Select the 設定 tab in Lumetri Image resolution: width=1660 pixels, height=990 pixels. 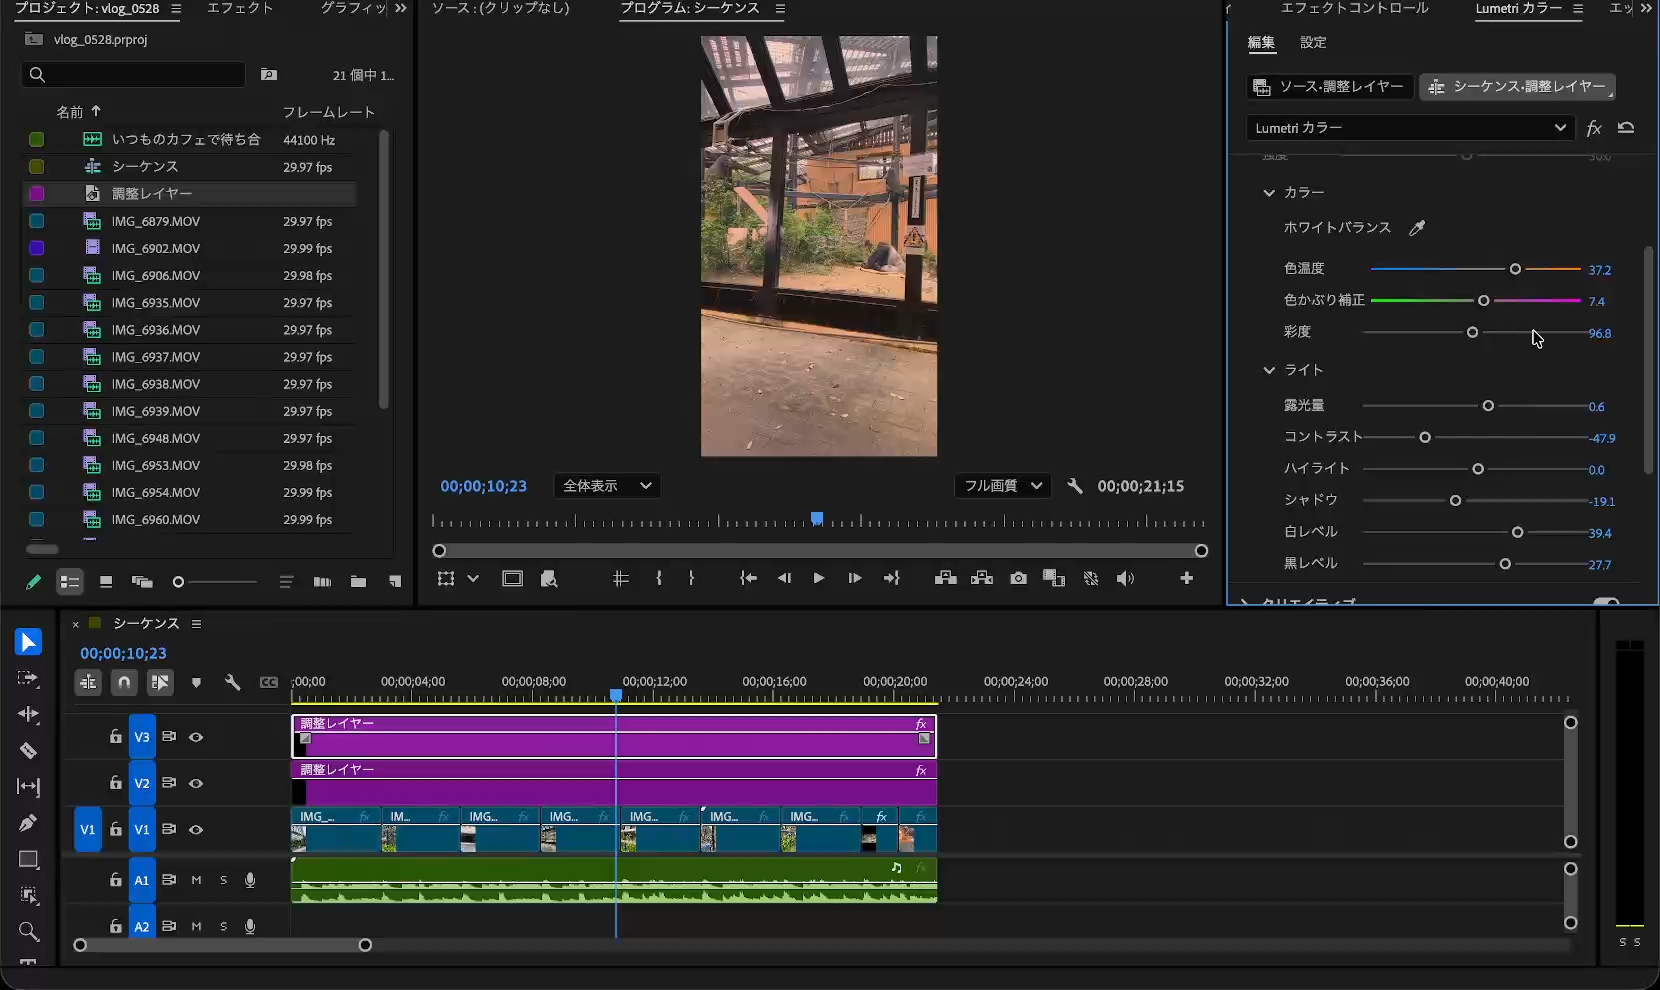tap(1313, 43)
